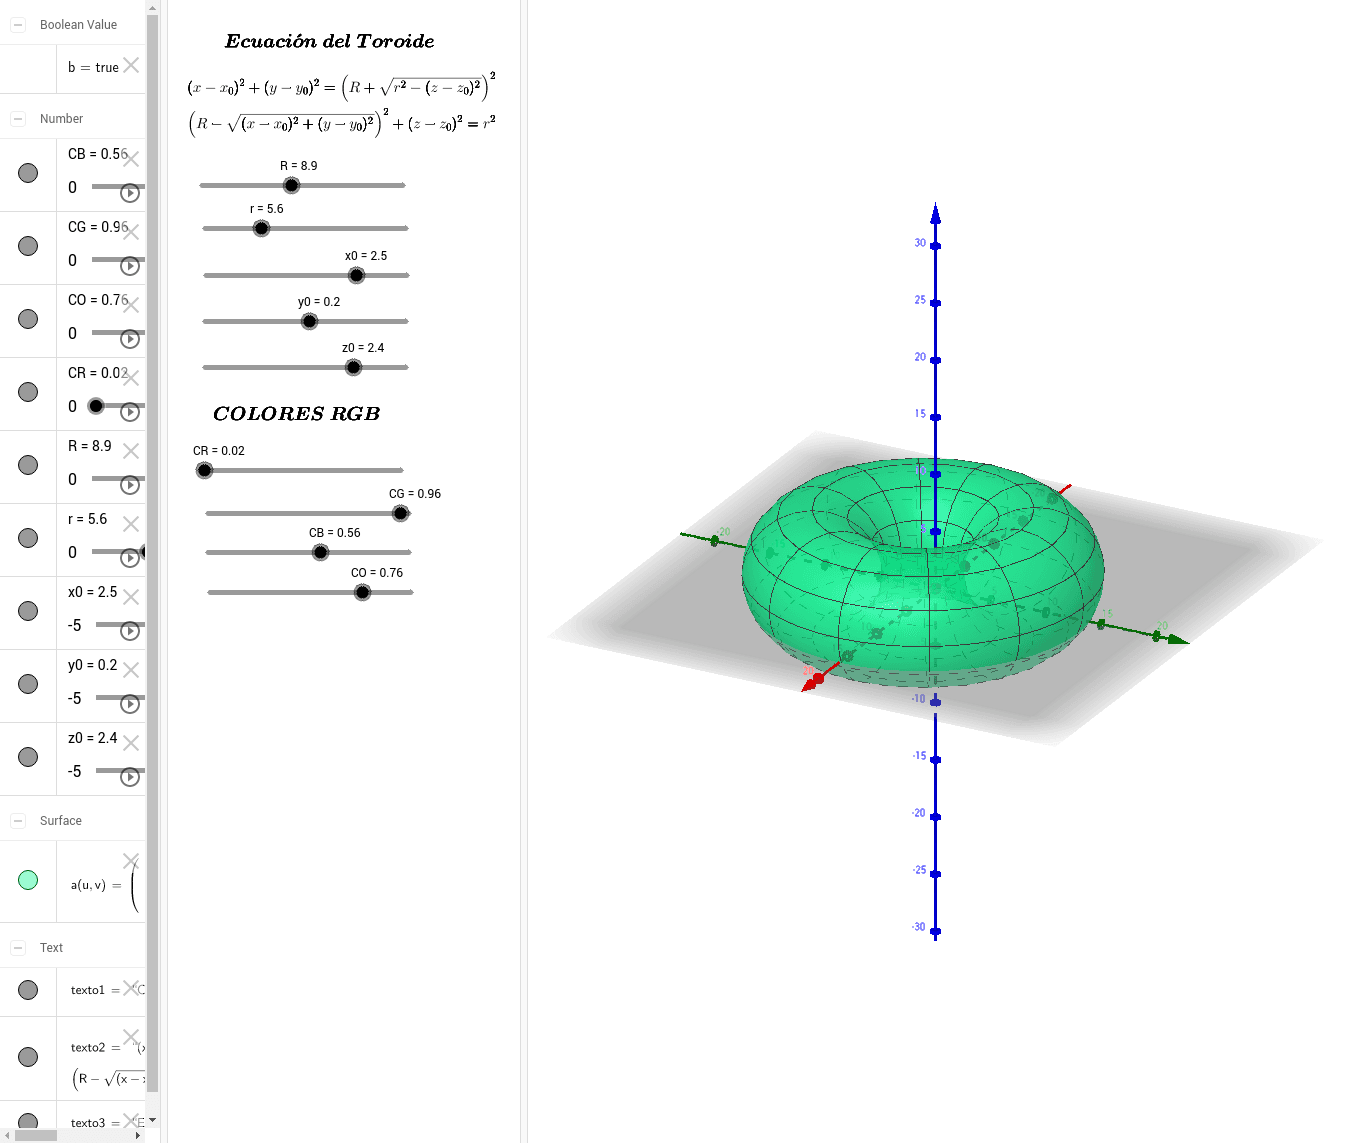Collapse the Text section
Image resolution: width=1345 pixels, height=1145 pixels.
tap(17, 947)
